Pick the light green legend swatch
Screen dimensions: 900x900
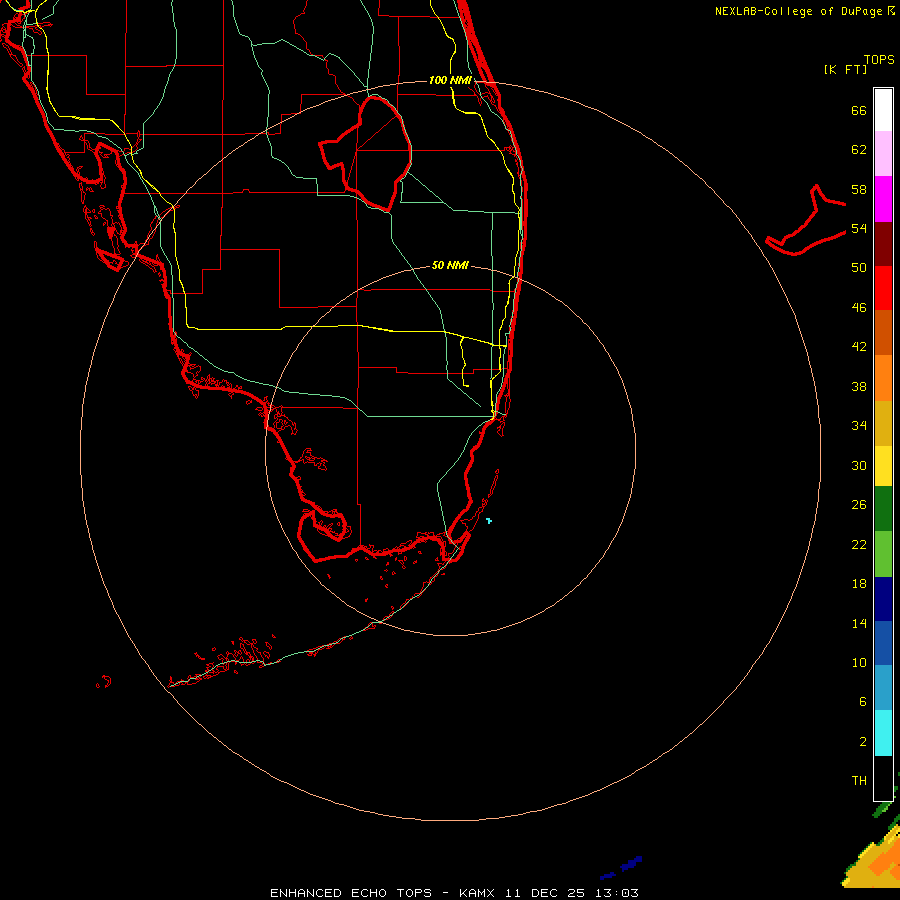click(883, 554)
